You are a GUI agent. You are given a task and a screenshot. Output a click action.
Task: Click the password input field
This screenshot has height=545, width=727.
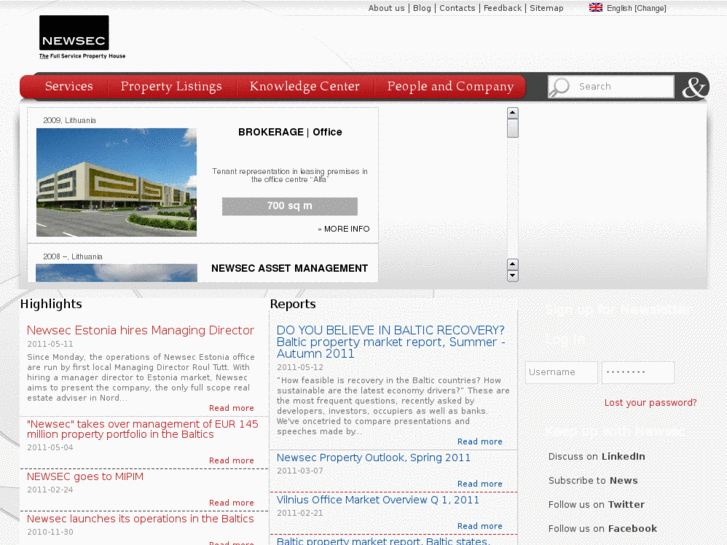[638, 372]
